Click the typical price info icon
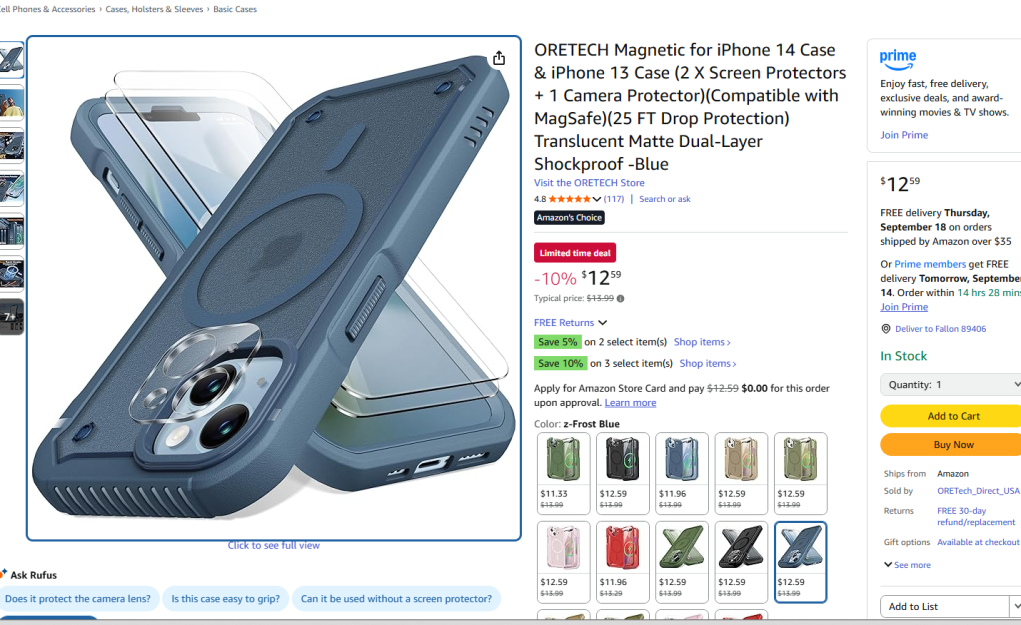The image size is (1021, 625). [x=621, y=299]
